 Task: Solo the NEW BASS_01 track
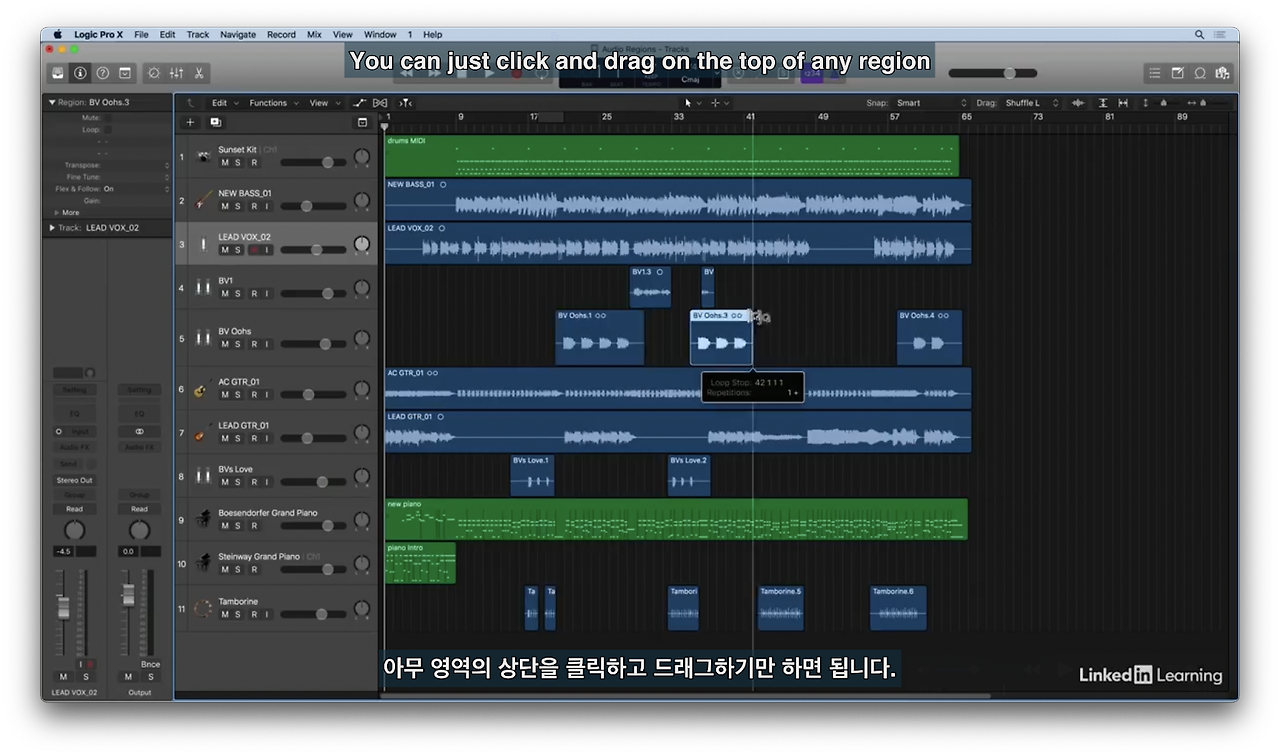238,207
